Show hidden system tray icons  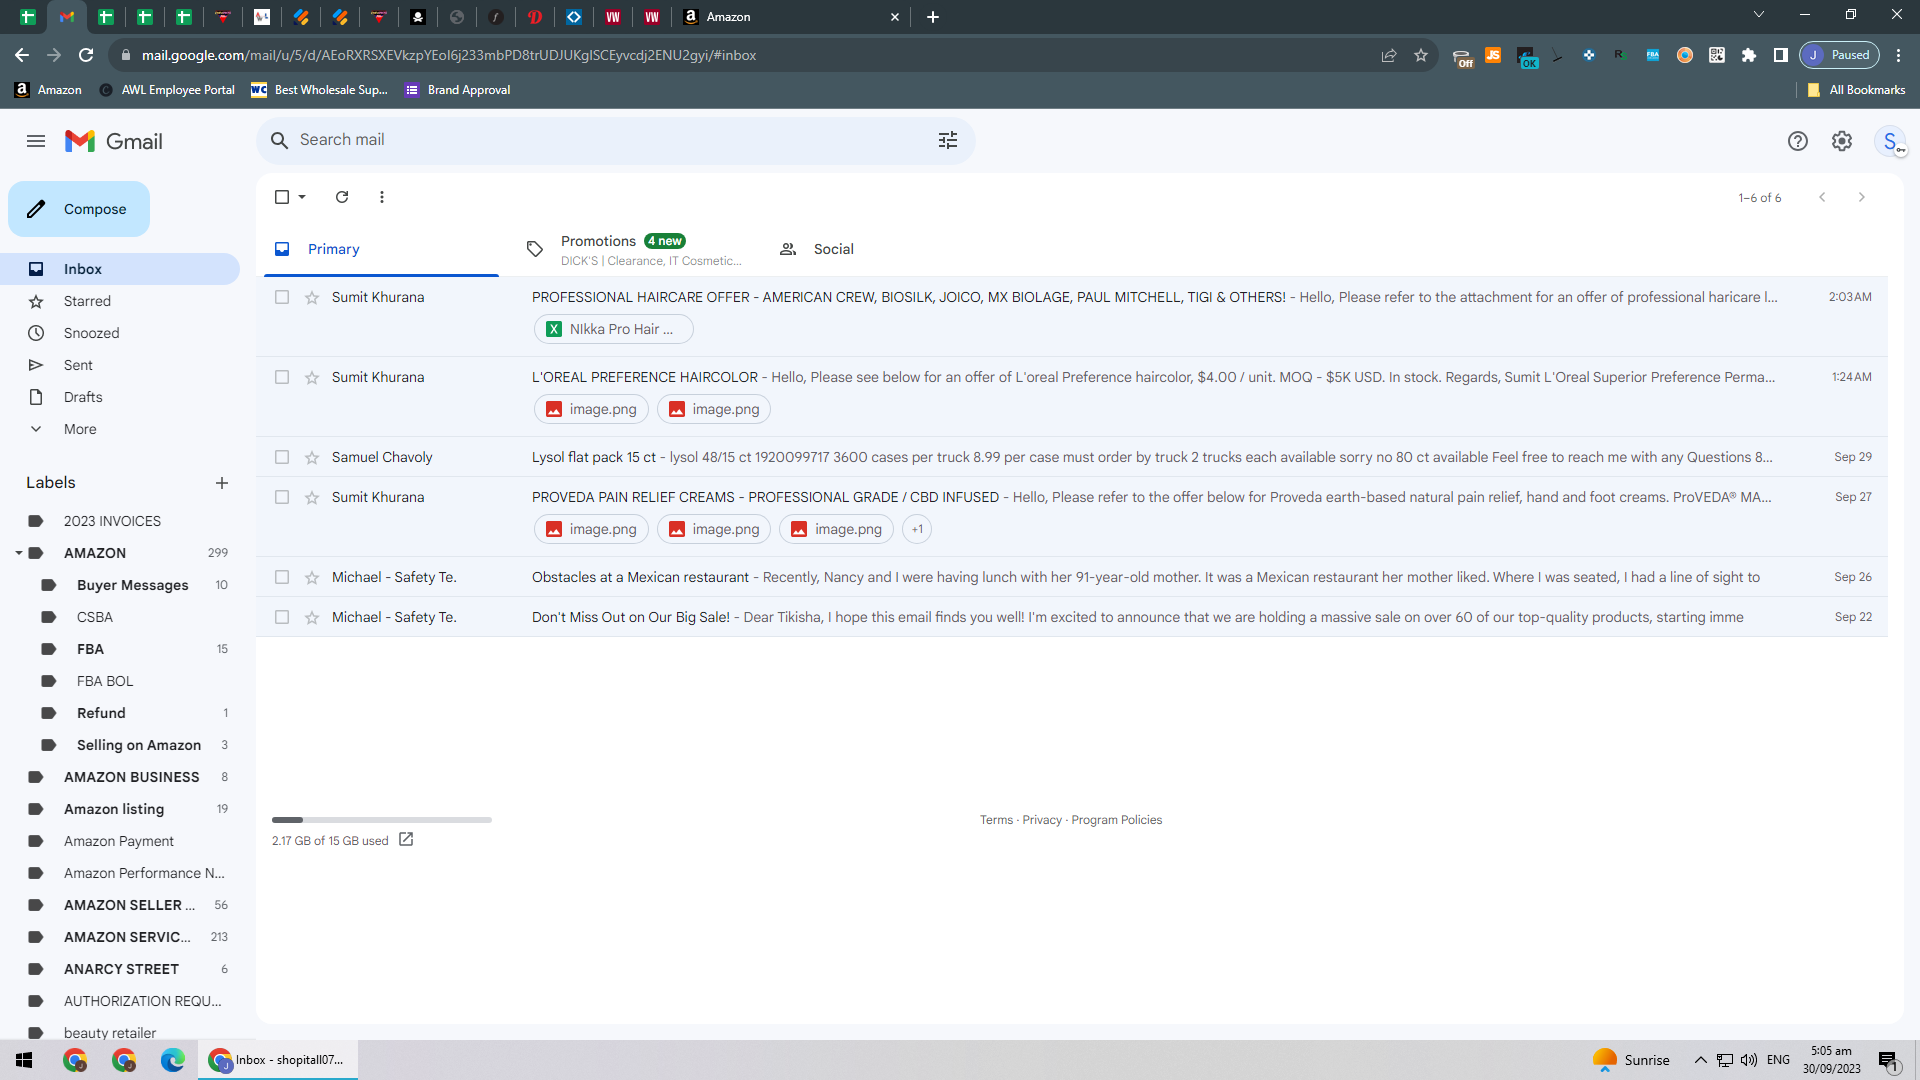1701,1060
